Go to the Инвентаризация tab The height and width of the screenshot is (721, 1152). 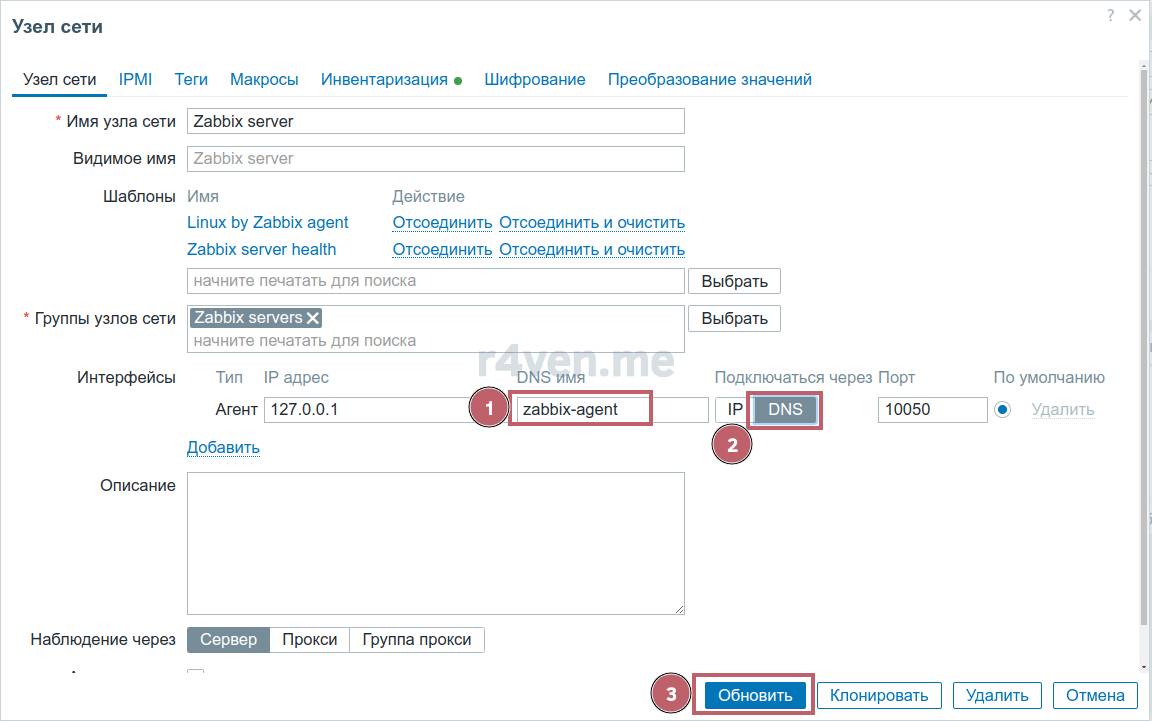(x=384, y=79)
